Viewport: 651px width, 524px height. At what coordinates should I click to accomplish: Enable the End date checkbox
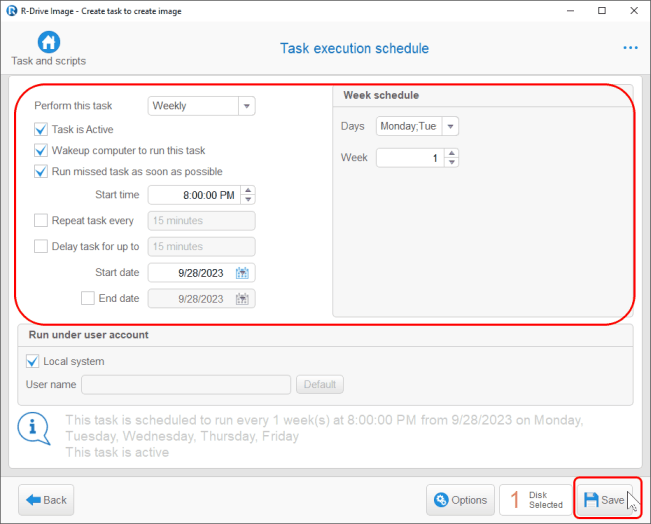tap(88, 298)
